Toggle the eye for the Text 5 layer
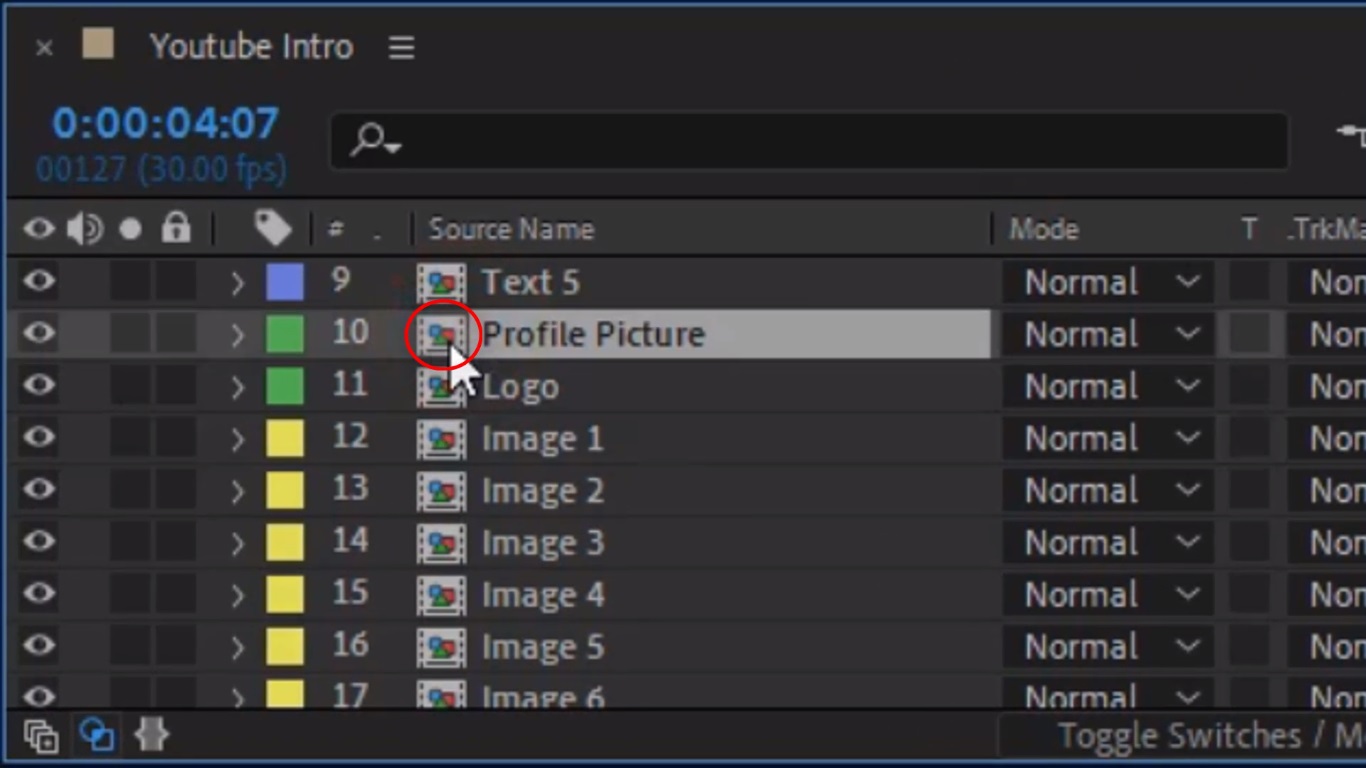This screenshot has width=1366, height=768. coord(39,282)
